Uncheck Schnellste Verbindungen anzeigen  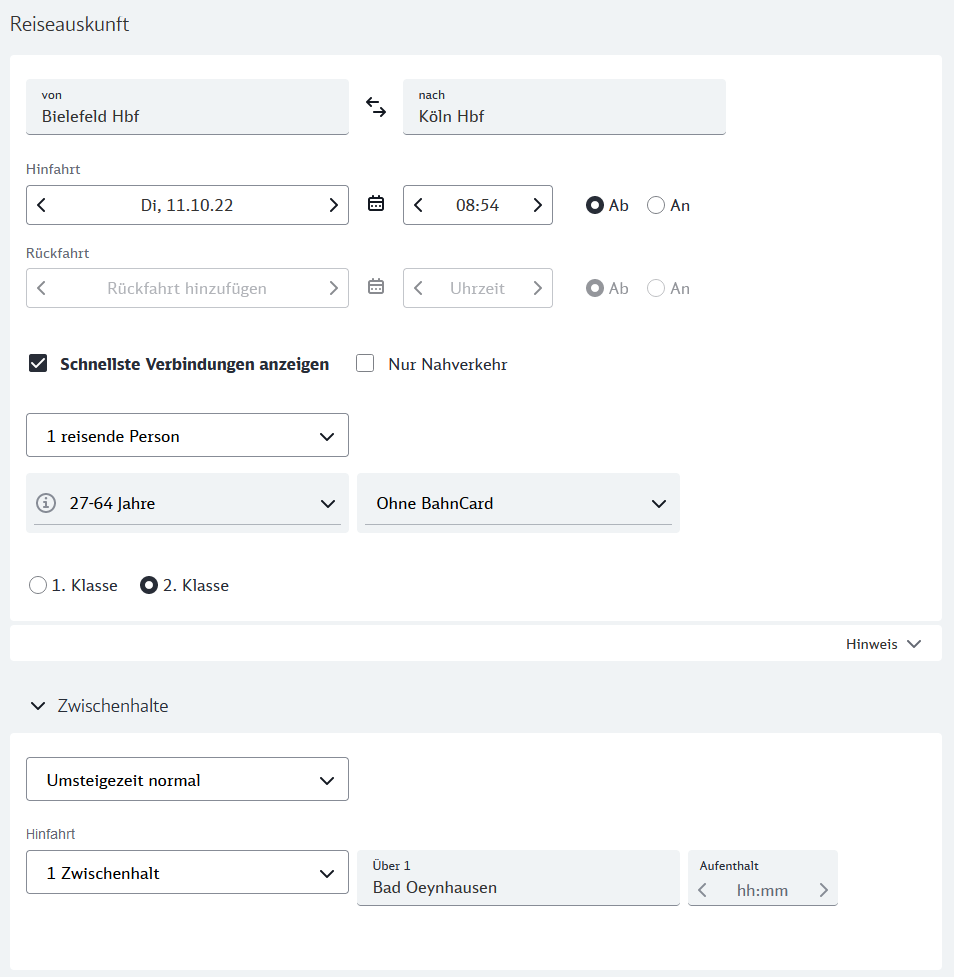click(x=39, y=364)
